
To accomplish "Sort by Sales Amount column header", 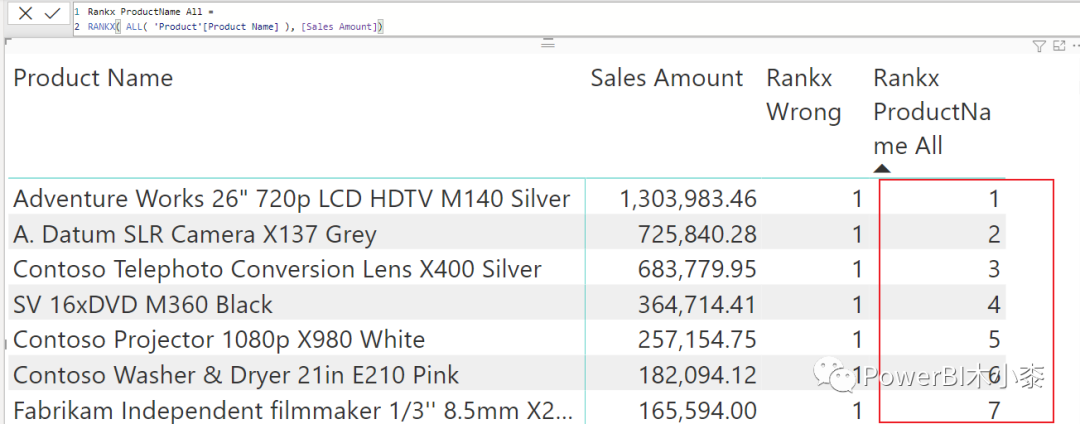I will (x=667, y=78).
